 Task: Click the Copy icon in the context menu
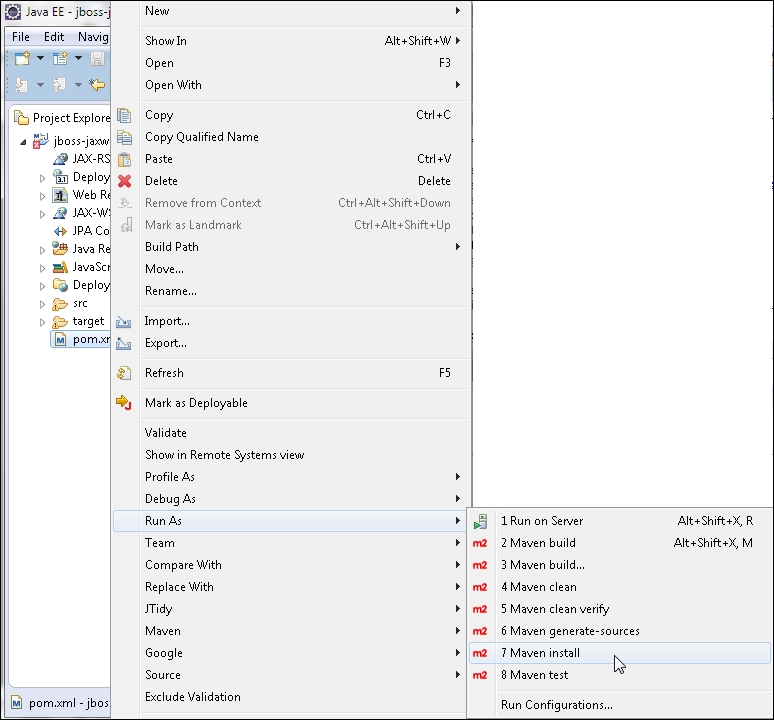tap(124, 115)
